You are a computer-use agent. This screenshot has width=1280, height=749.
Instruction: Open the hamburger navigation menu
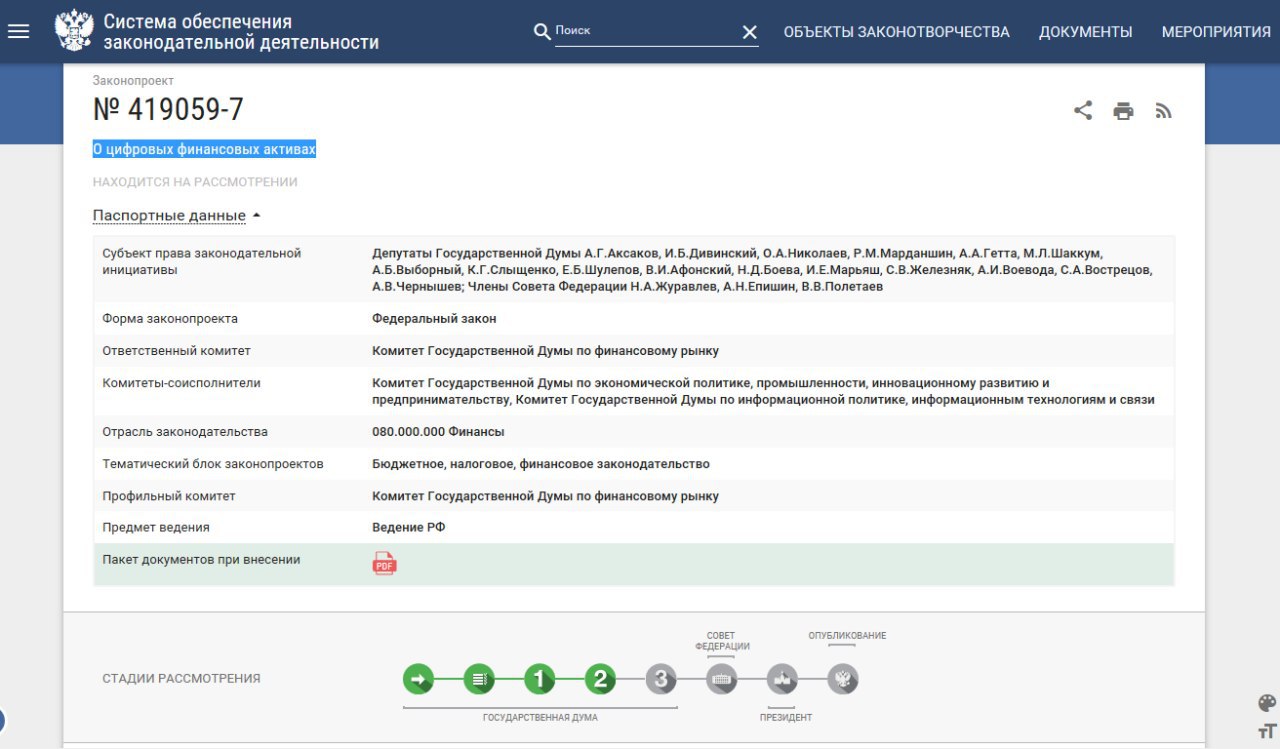click(18, 31)
